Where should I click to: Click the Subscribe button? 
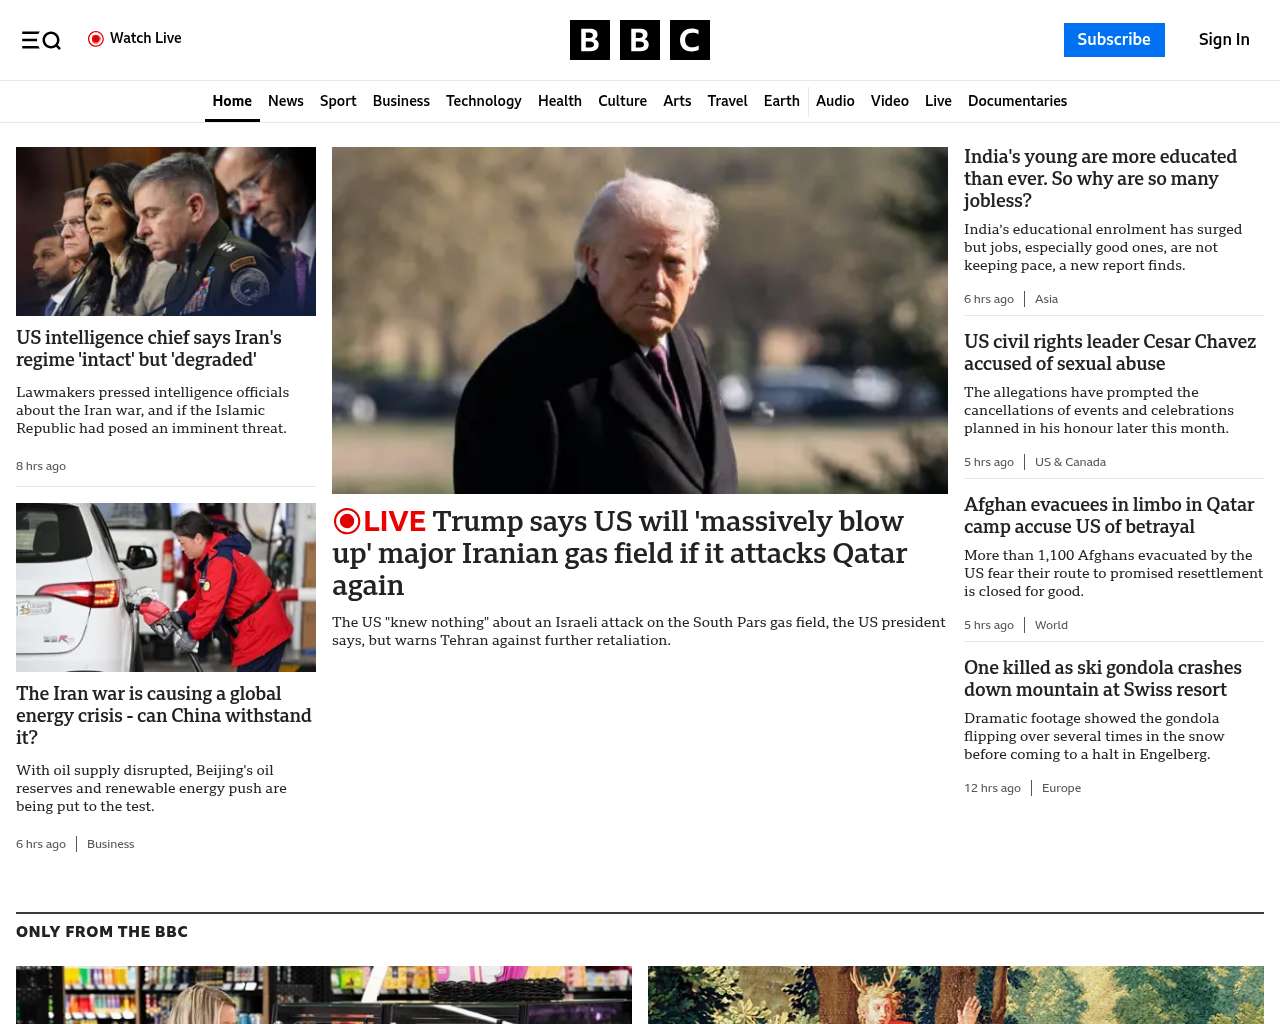[x=1114, y=40]
